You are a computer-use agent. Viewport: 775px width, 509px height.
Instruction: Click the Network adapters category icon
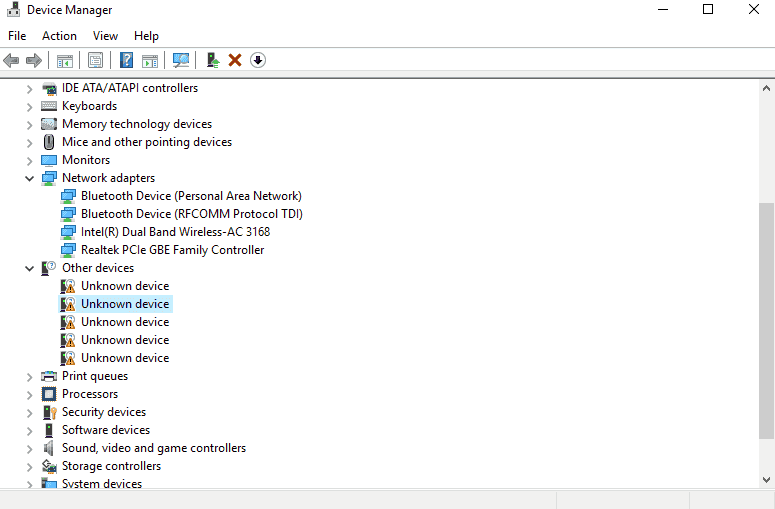click(x=49, y=178)
